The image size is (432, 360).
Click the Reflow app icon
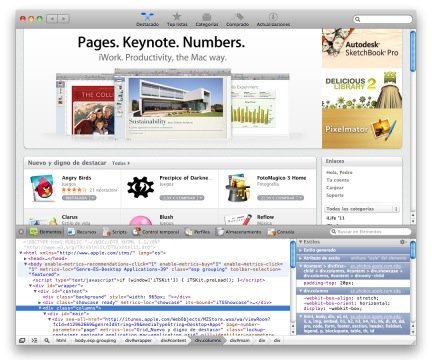[x=238, y=220]
